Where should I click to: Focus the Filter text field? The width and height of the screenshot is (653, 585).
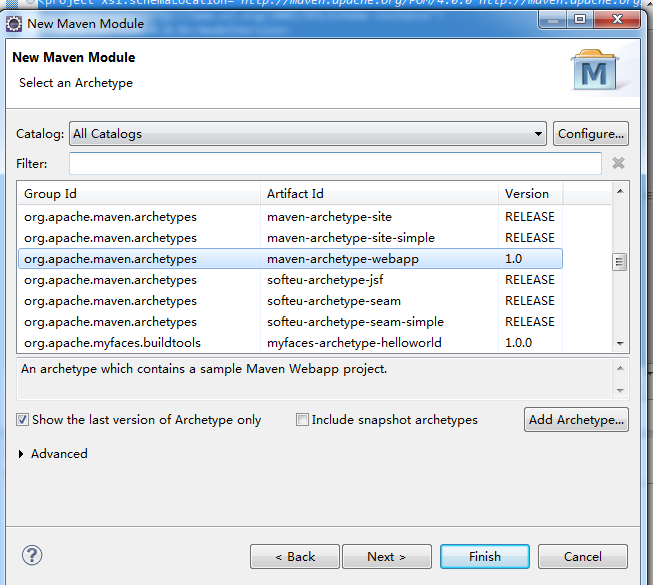click(335, 163)
